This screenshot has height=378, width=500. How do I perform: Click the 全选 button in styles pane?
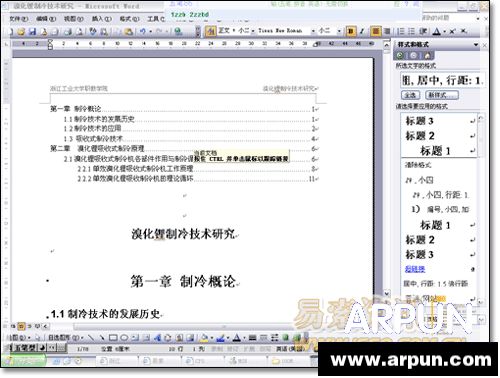pos(410,95)
